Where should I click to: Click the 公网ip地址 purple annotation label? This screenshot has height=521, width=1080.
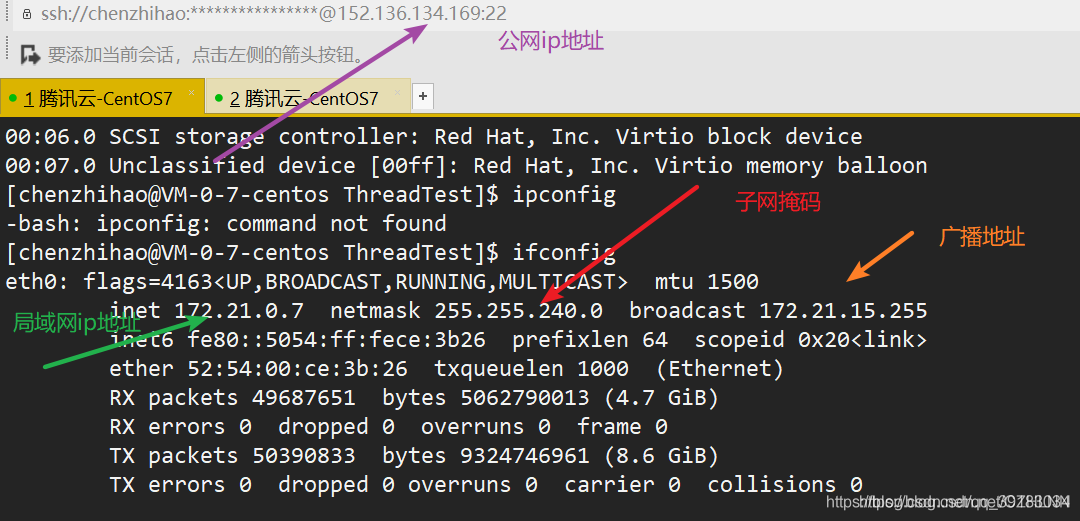[551, 41]
